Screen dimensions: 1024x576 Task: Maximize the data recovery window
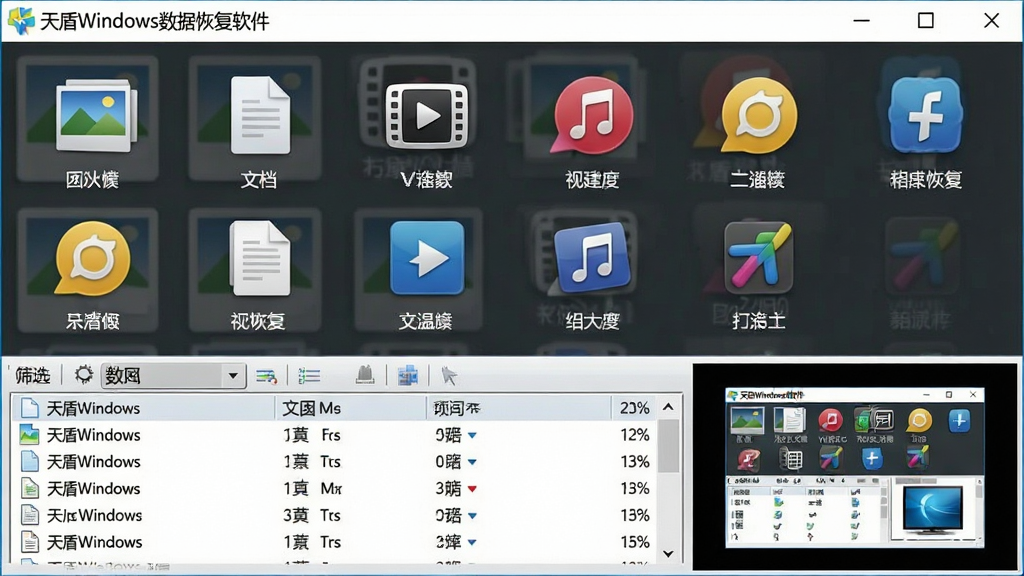(925, 21)
